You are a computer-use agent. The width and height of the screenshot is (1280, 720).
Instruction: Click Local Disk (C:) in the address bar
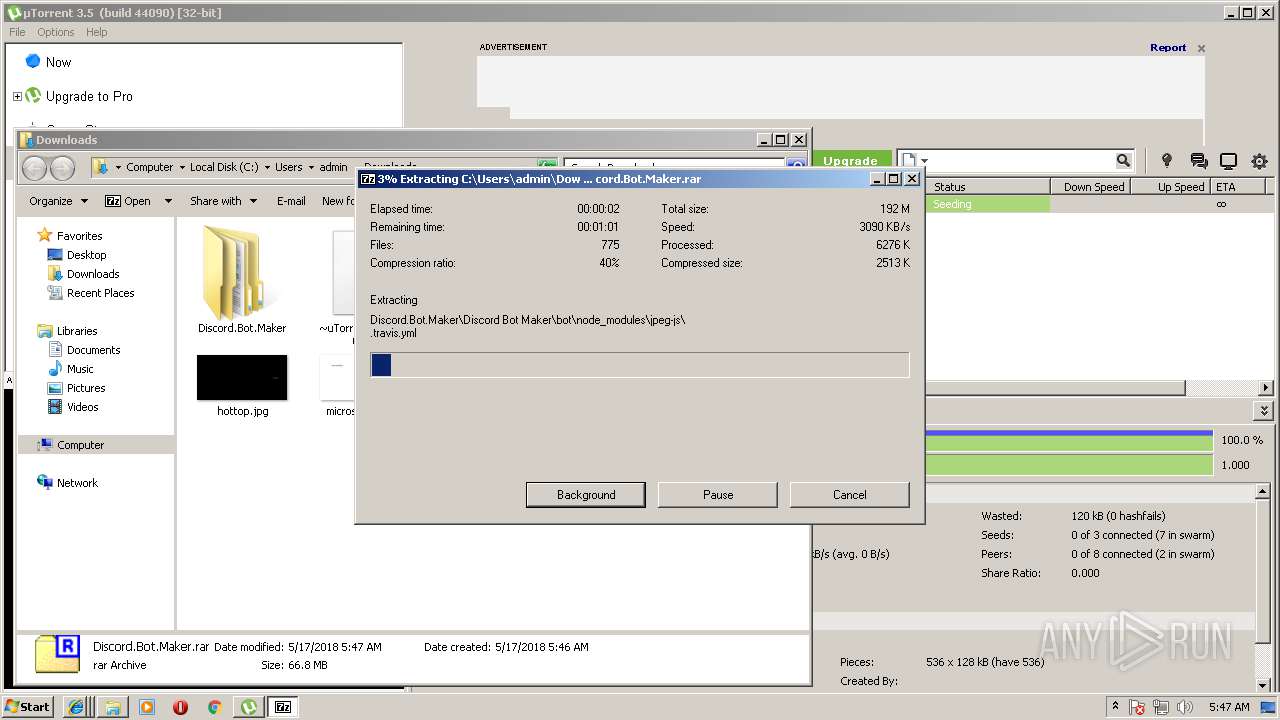[x=224, y=167]
